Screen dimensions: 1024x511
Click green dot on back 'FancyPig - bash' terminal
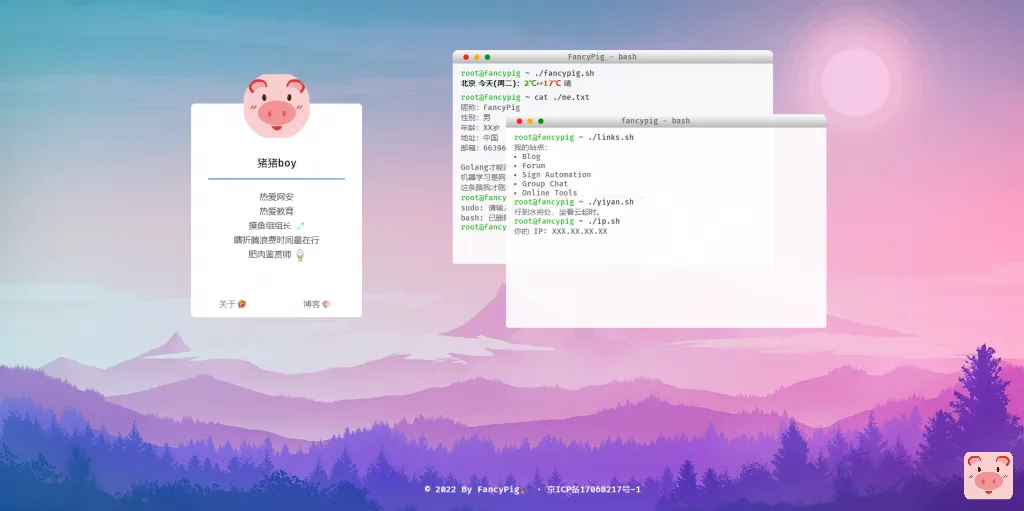488,57
